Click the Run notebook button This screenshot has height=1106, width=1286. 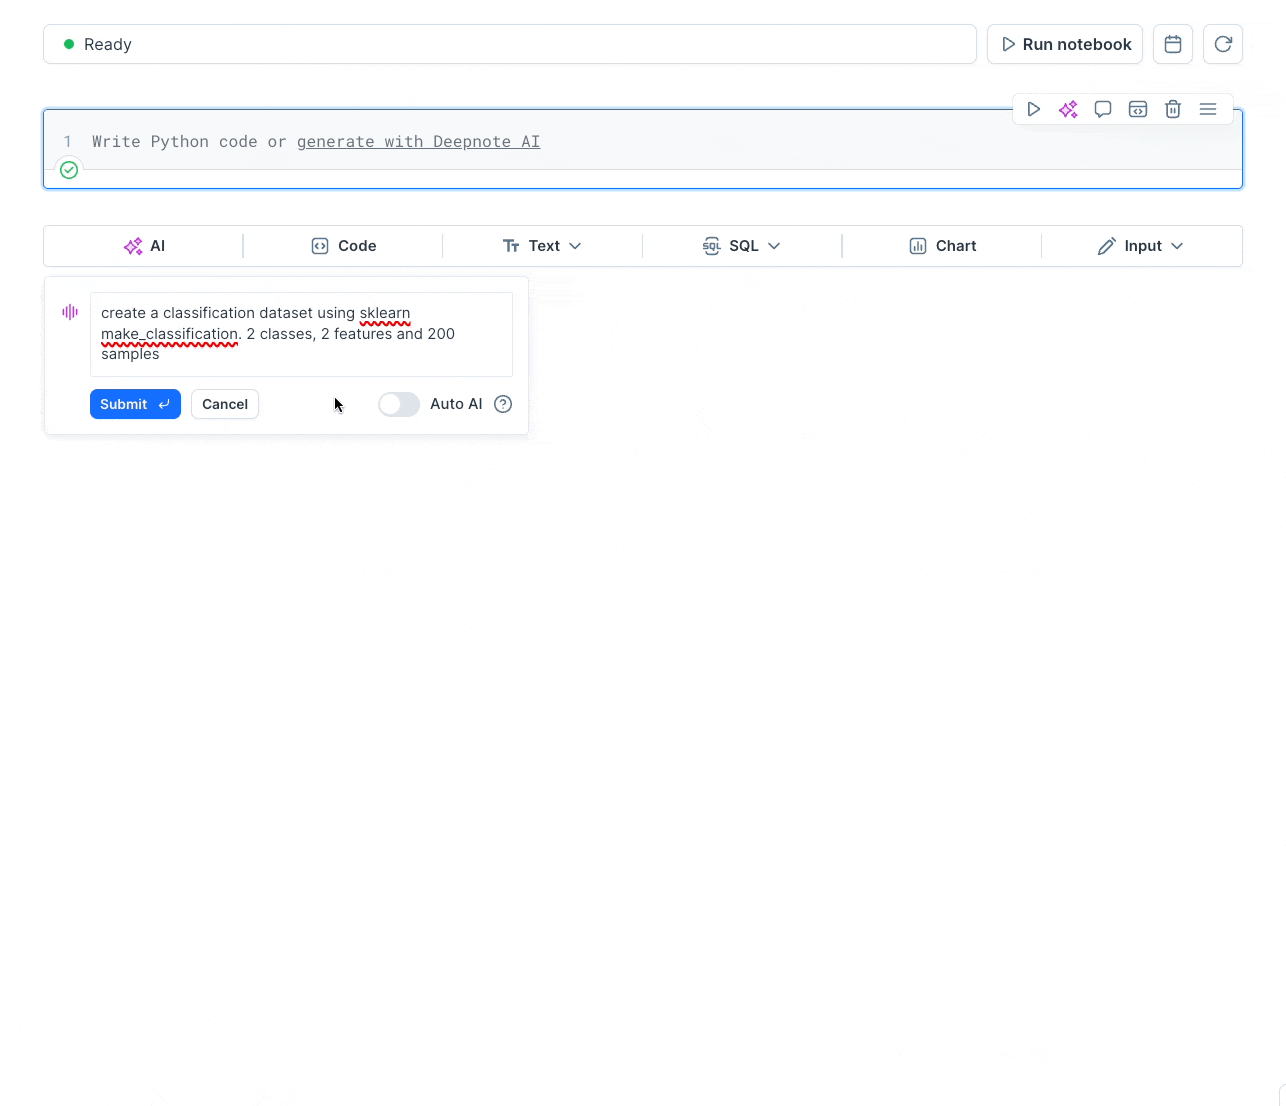[x=1064, y=44]
